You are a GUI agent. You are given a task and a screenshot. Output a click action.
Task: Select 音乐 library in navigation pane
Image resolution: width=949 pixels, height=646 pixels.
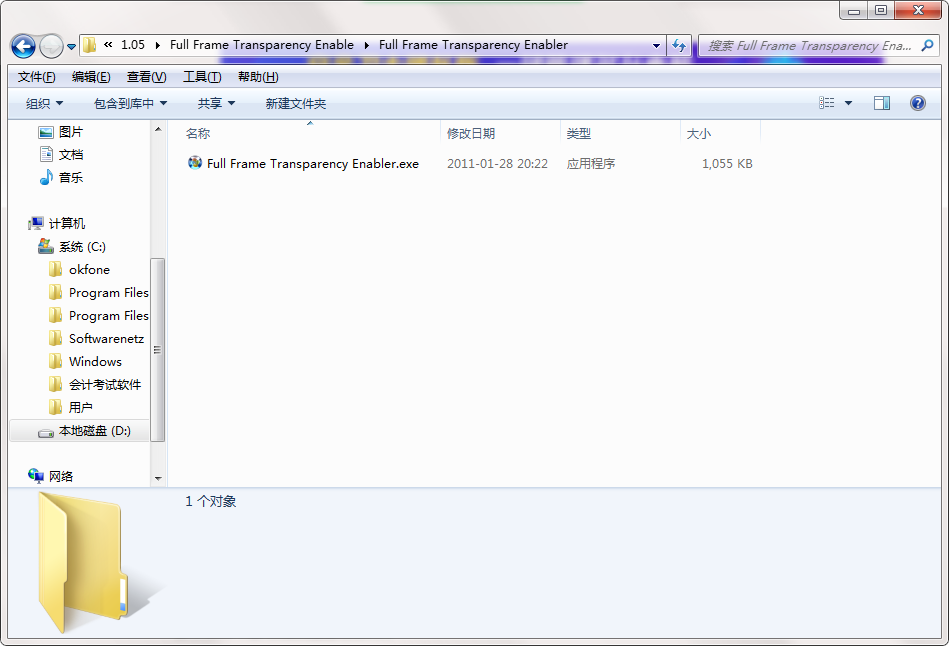(71, 178)
